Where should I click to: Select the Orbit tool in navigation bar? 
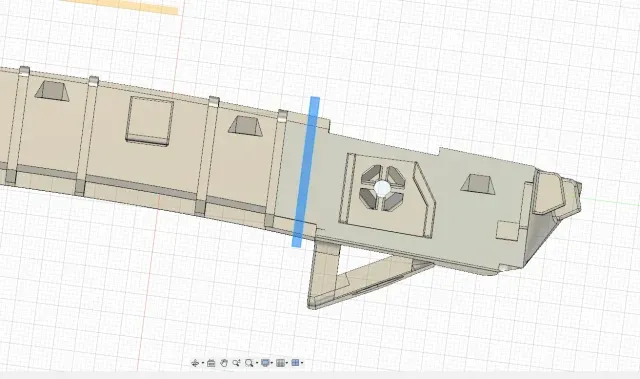pos(195,363)
